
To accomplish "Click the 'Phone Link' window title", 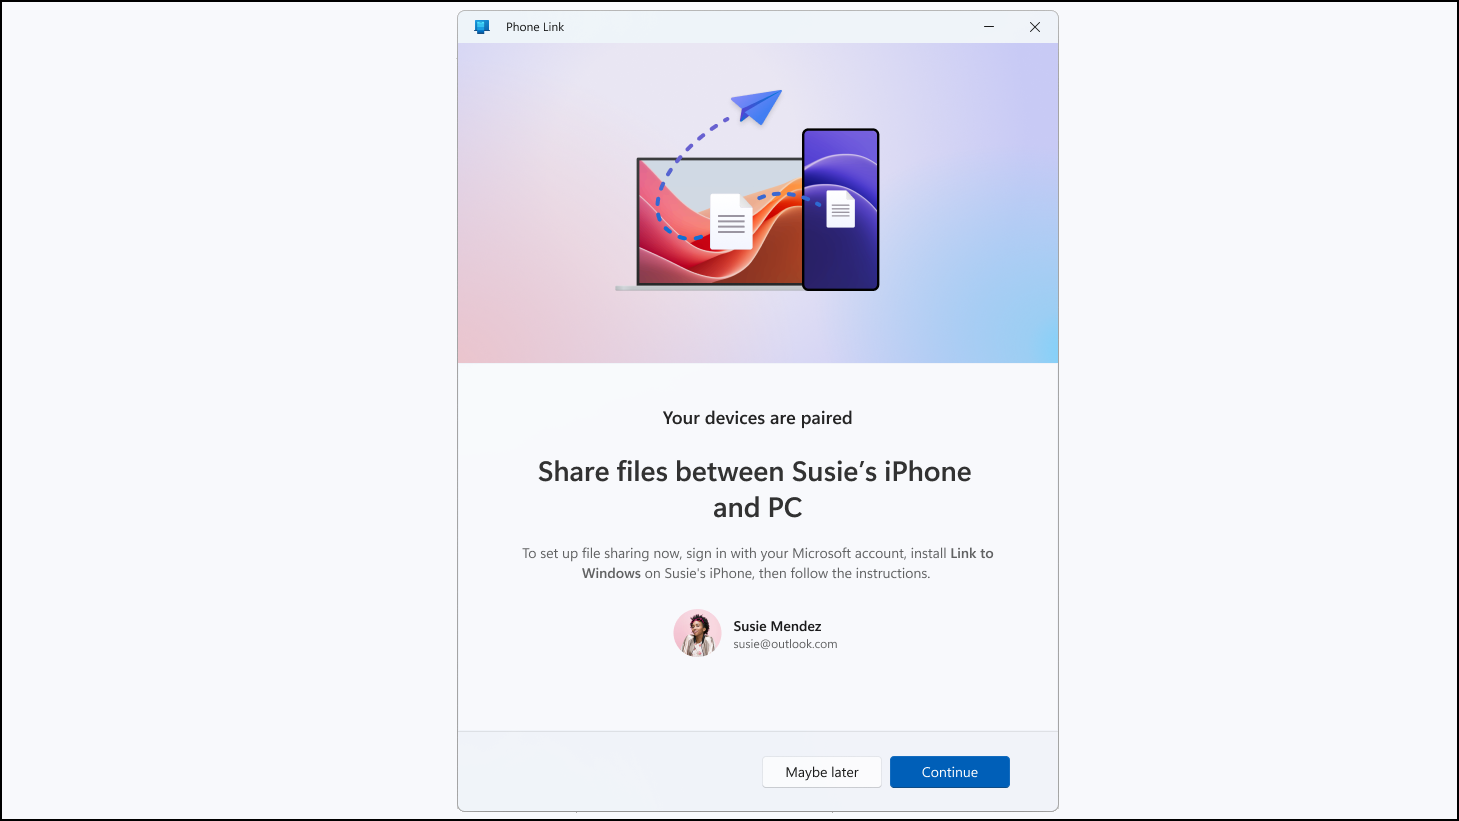I will pos(535,27).
